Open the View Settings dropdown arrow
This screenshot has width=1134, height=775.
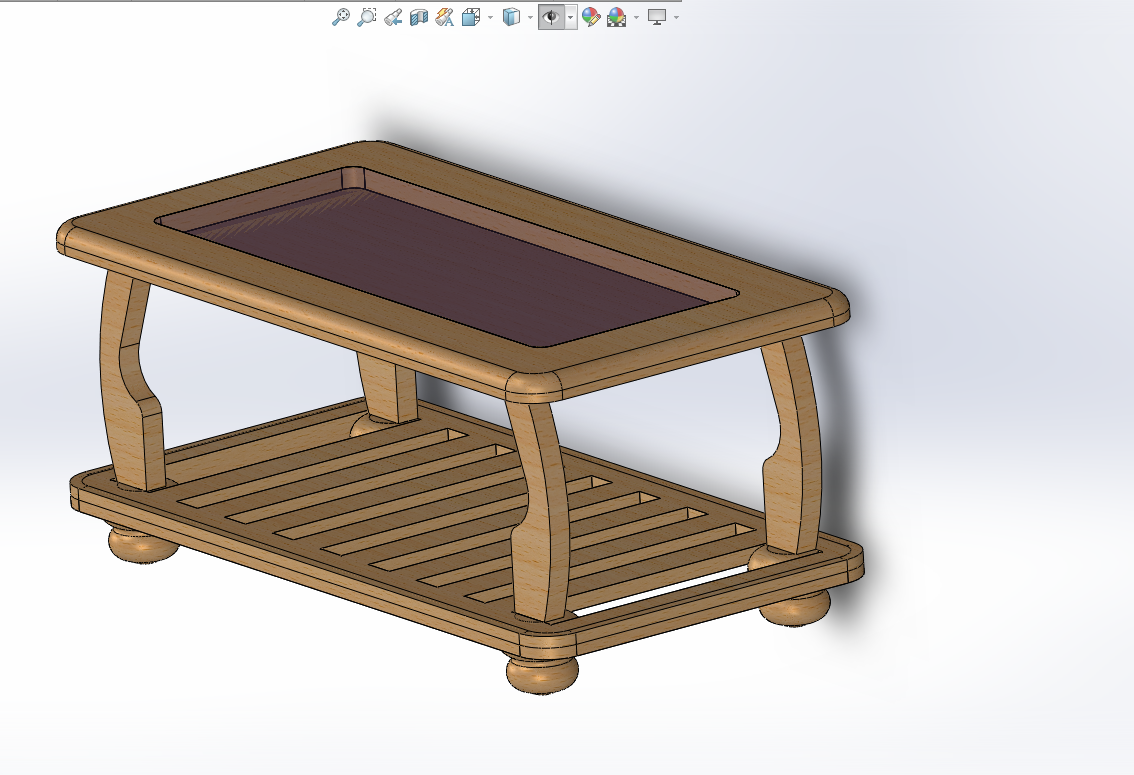click(x=676, y=17)
